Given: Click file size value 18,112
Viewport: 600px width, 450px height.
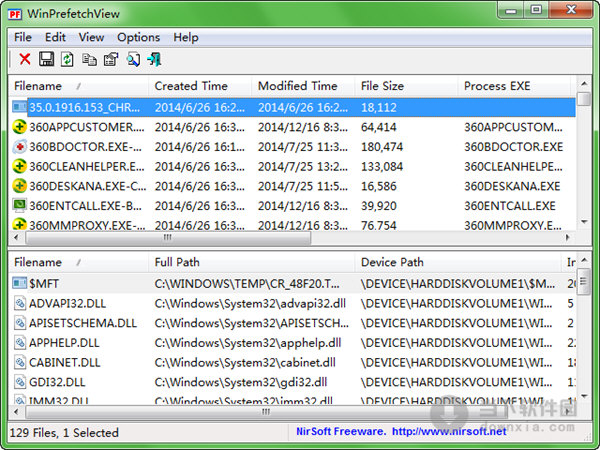Looking at the screenshot, I should click(379, 108).
